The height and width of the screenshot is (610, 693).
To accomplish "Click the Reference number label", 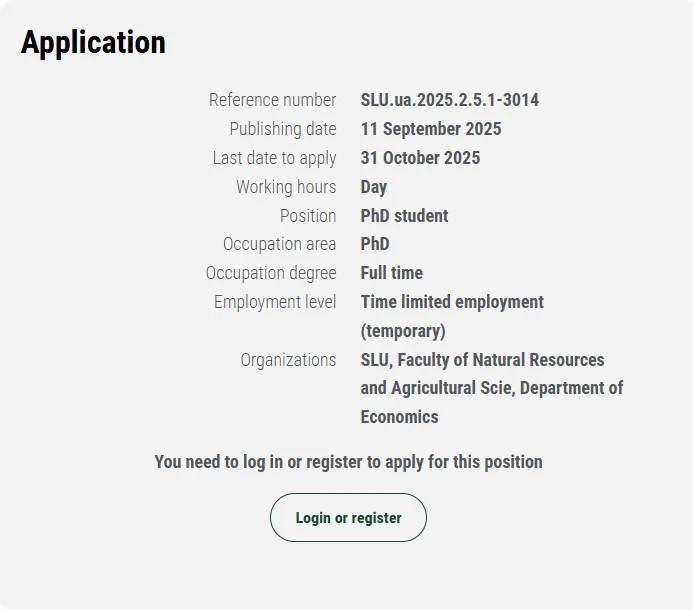I will (x=272, y=100).
